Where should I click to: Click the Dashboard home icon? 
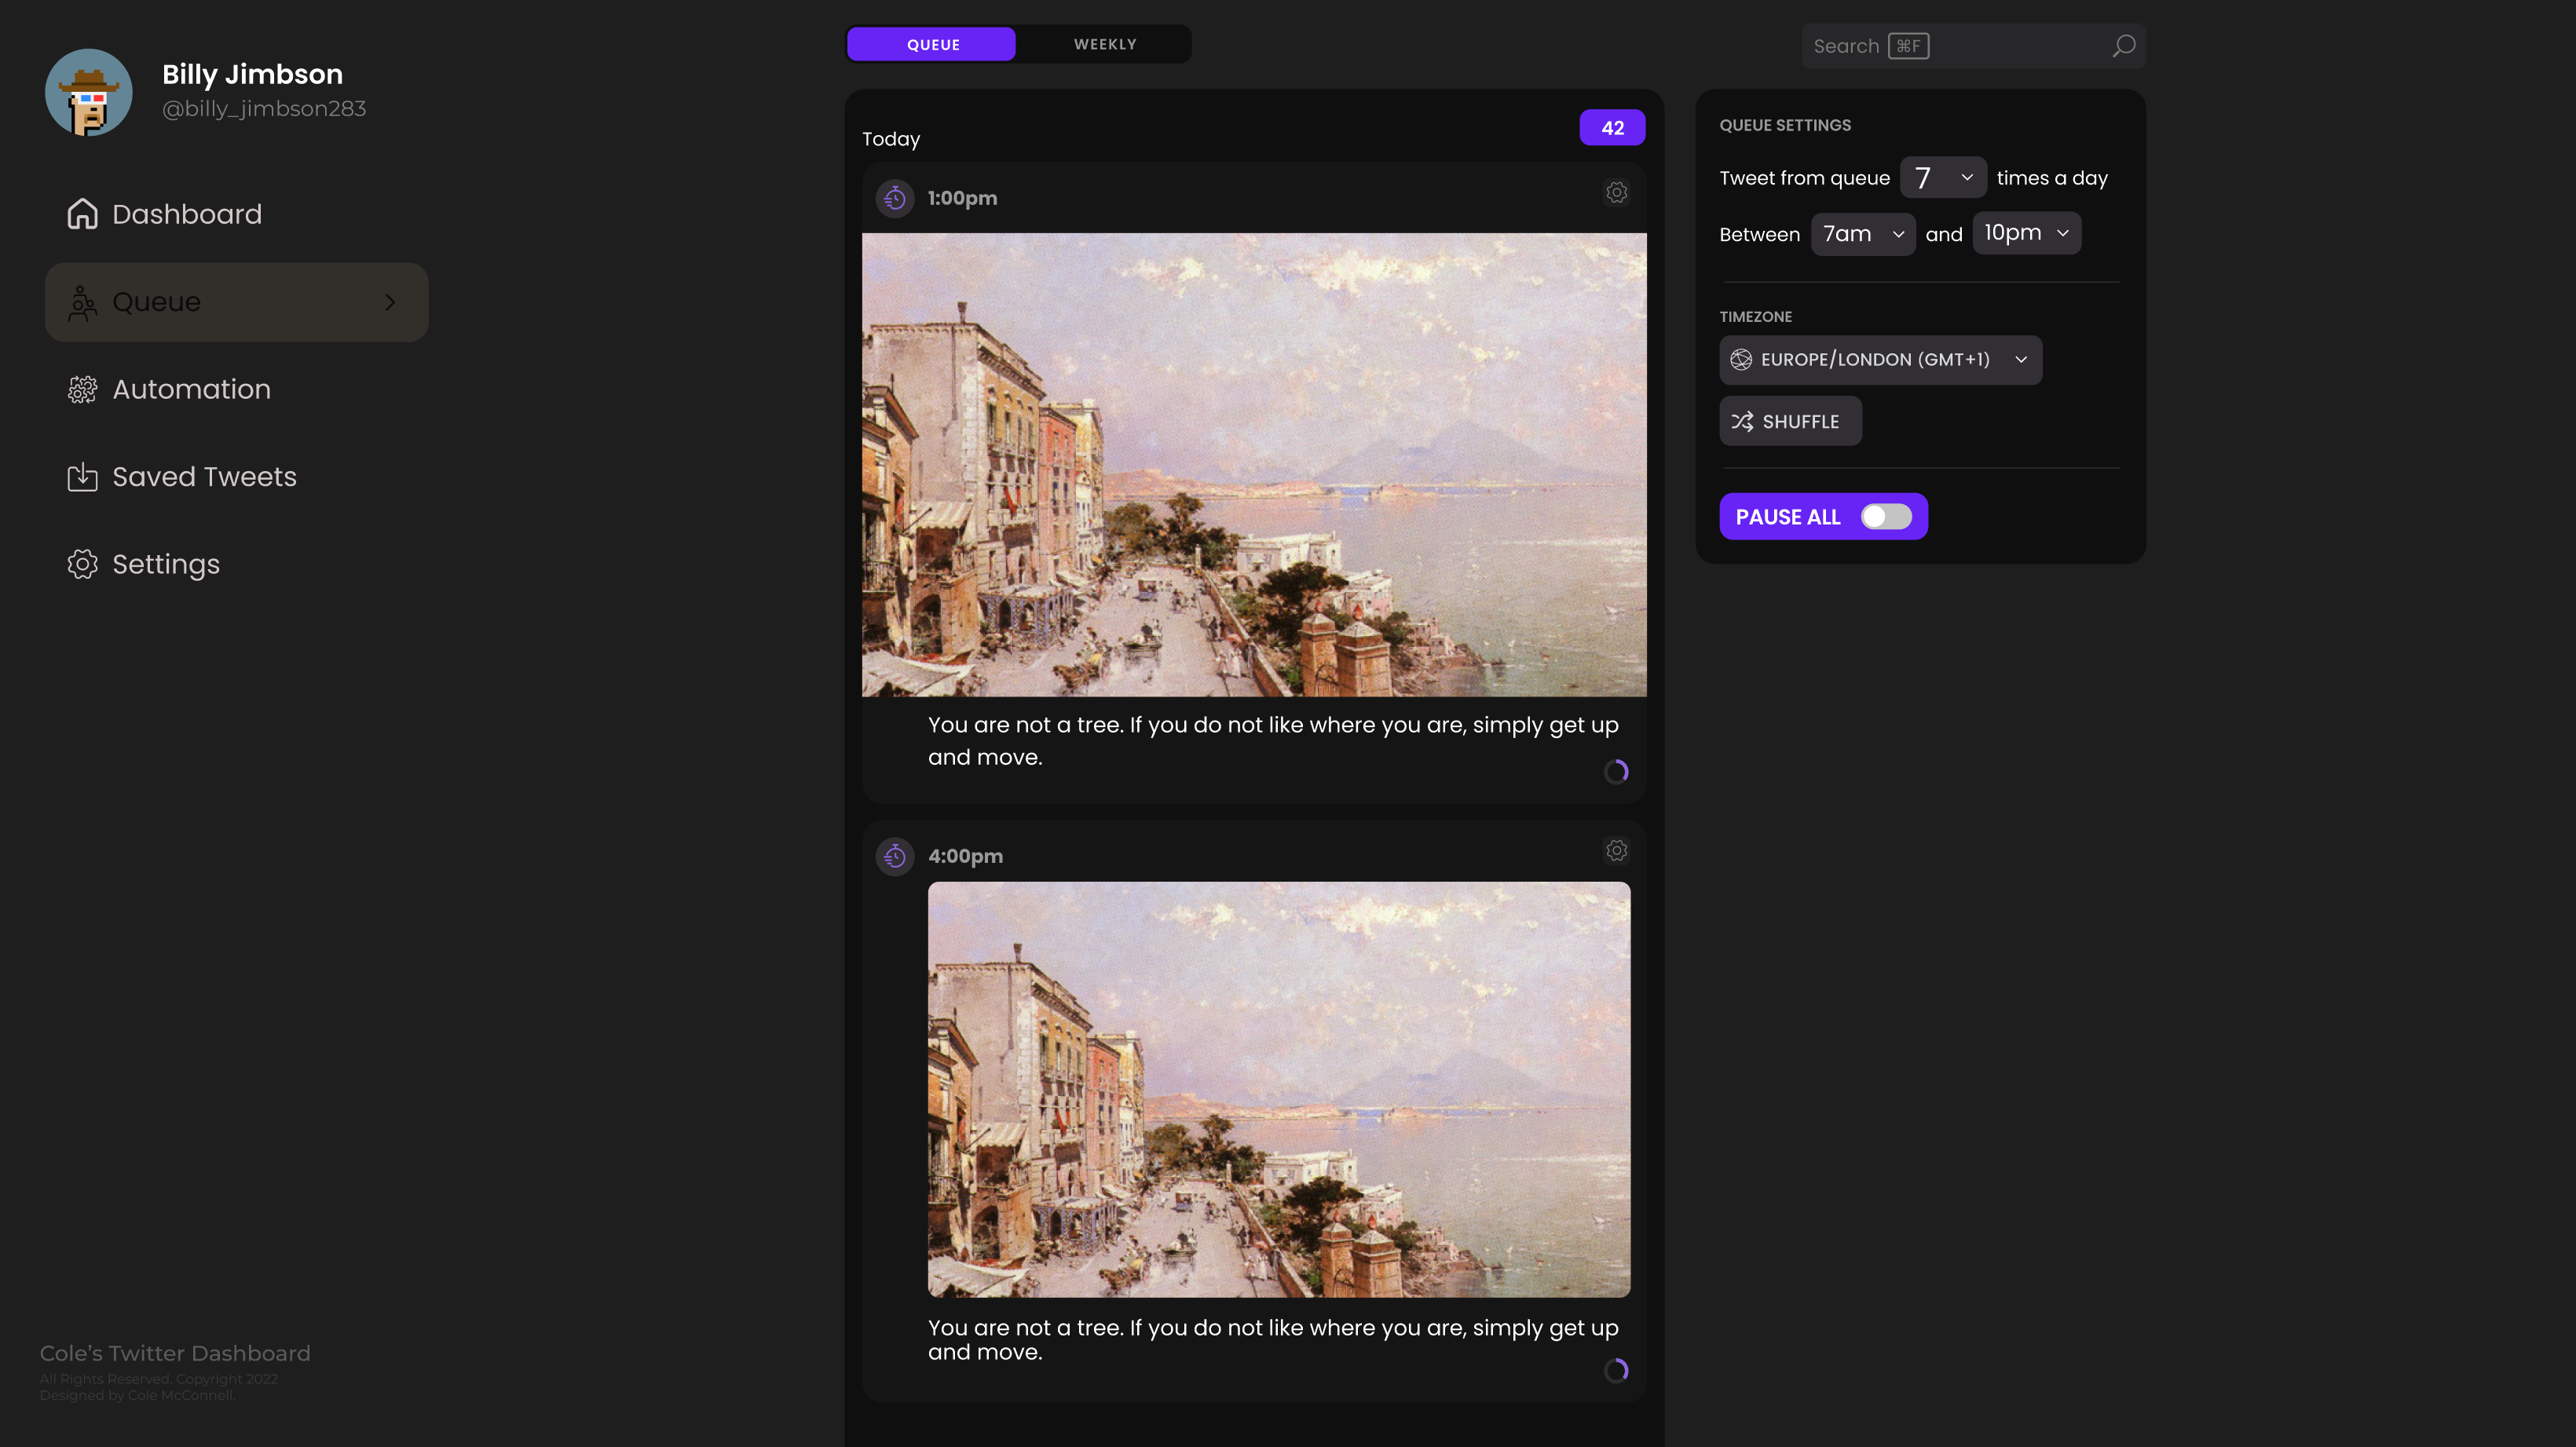point(82,214)
